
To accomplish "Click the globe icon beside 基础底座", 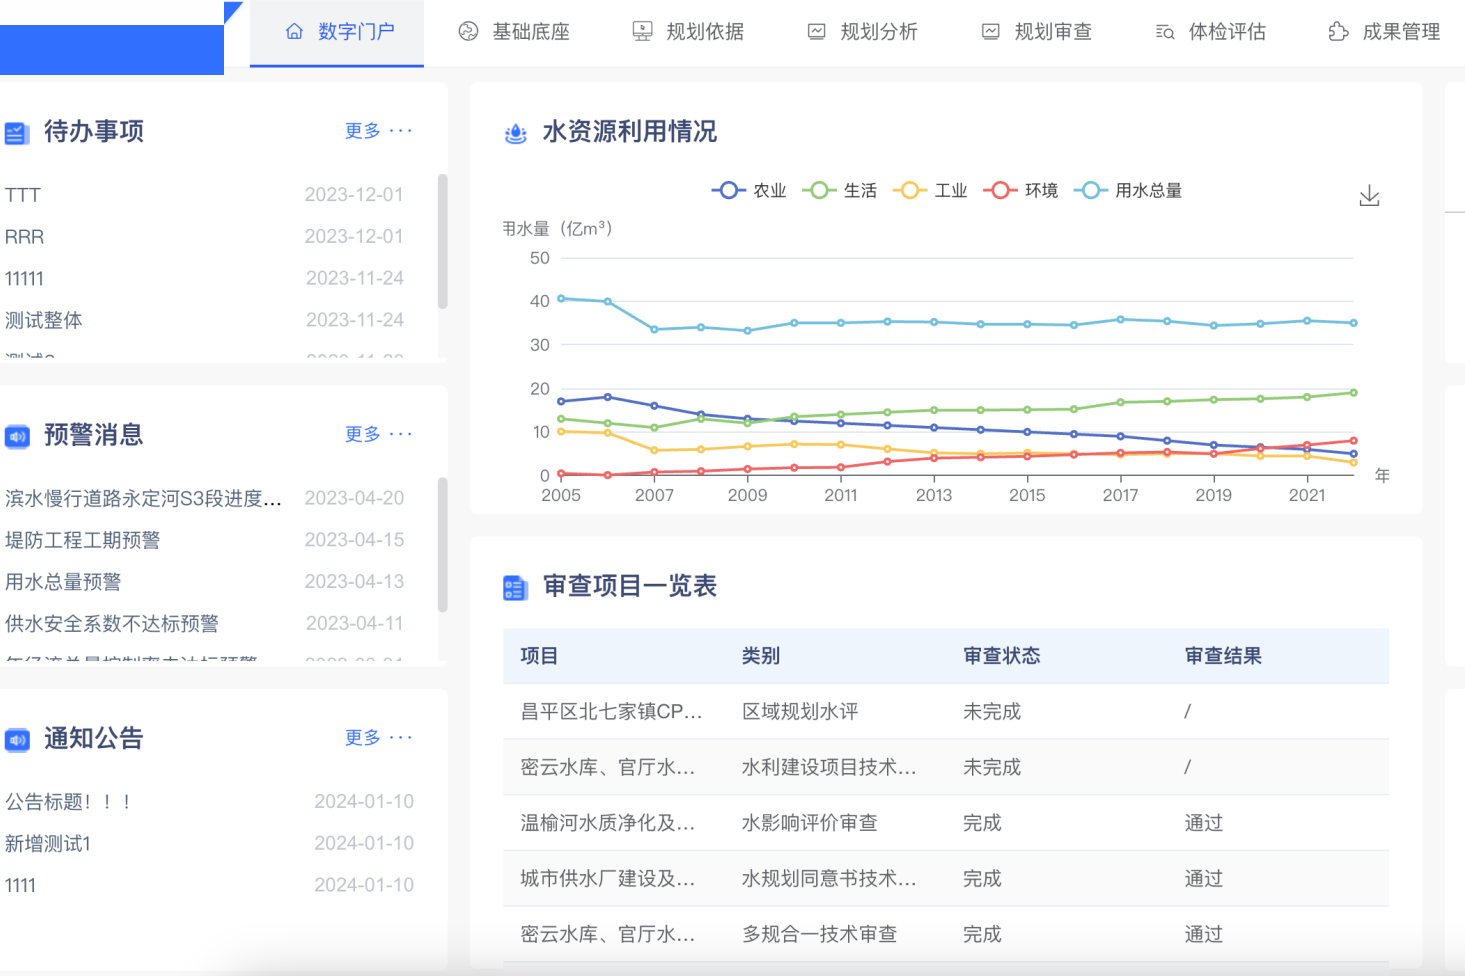I will pyautogui.click(x=468, y=32).
